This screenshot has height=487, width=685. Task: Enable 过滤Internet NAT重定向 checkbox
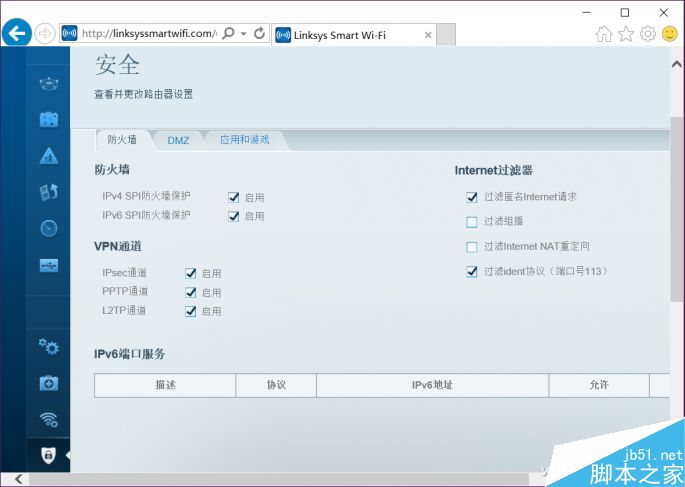tap(472, 247)
